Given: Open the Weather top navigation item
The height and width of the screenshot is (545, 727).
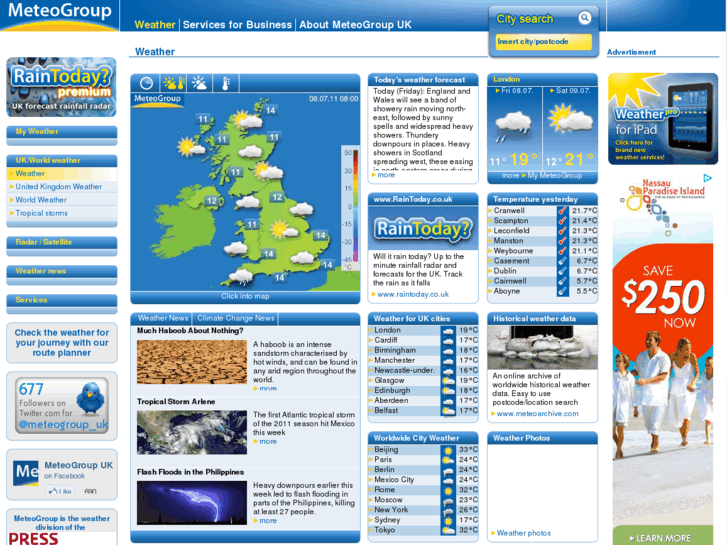Looking at the screenshot, I should 155,25.
